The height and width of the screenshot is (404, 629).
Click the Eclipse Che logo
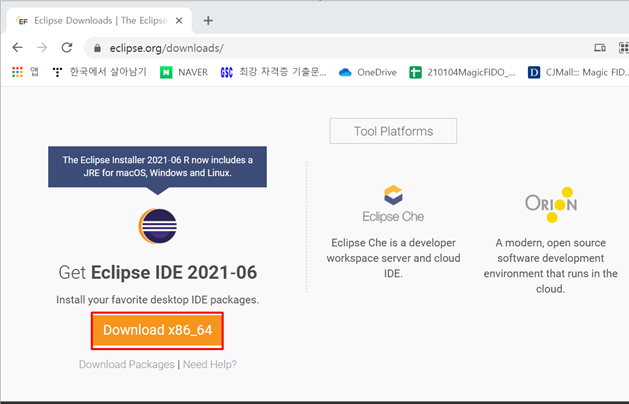[x=393, y=204]
